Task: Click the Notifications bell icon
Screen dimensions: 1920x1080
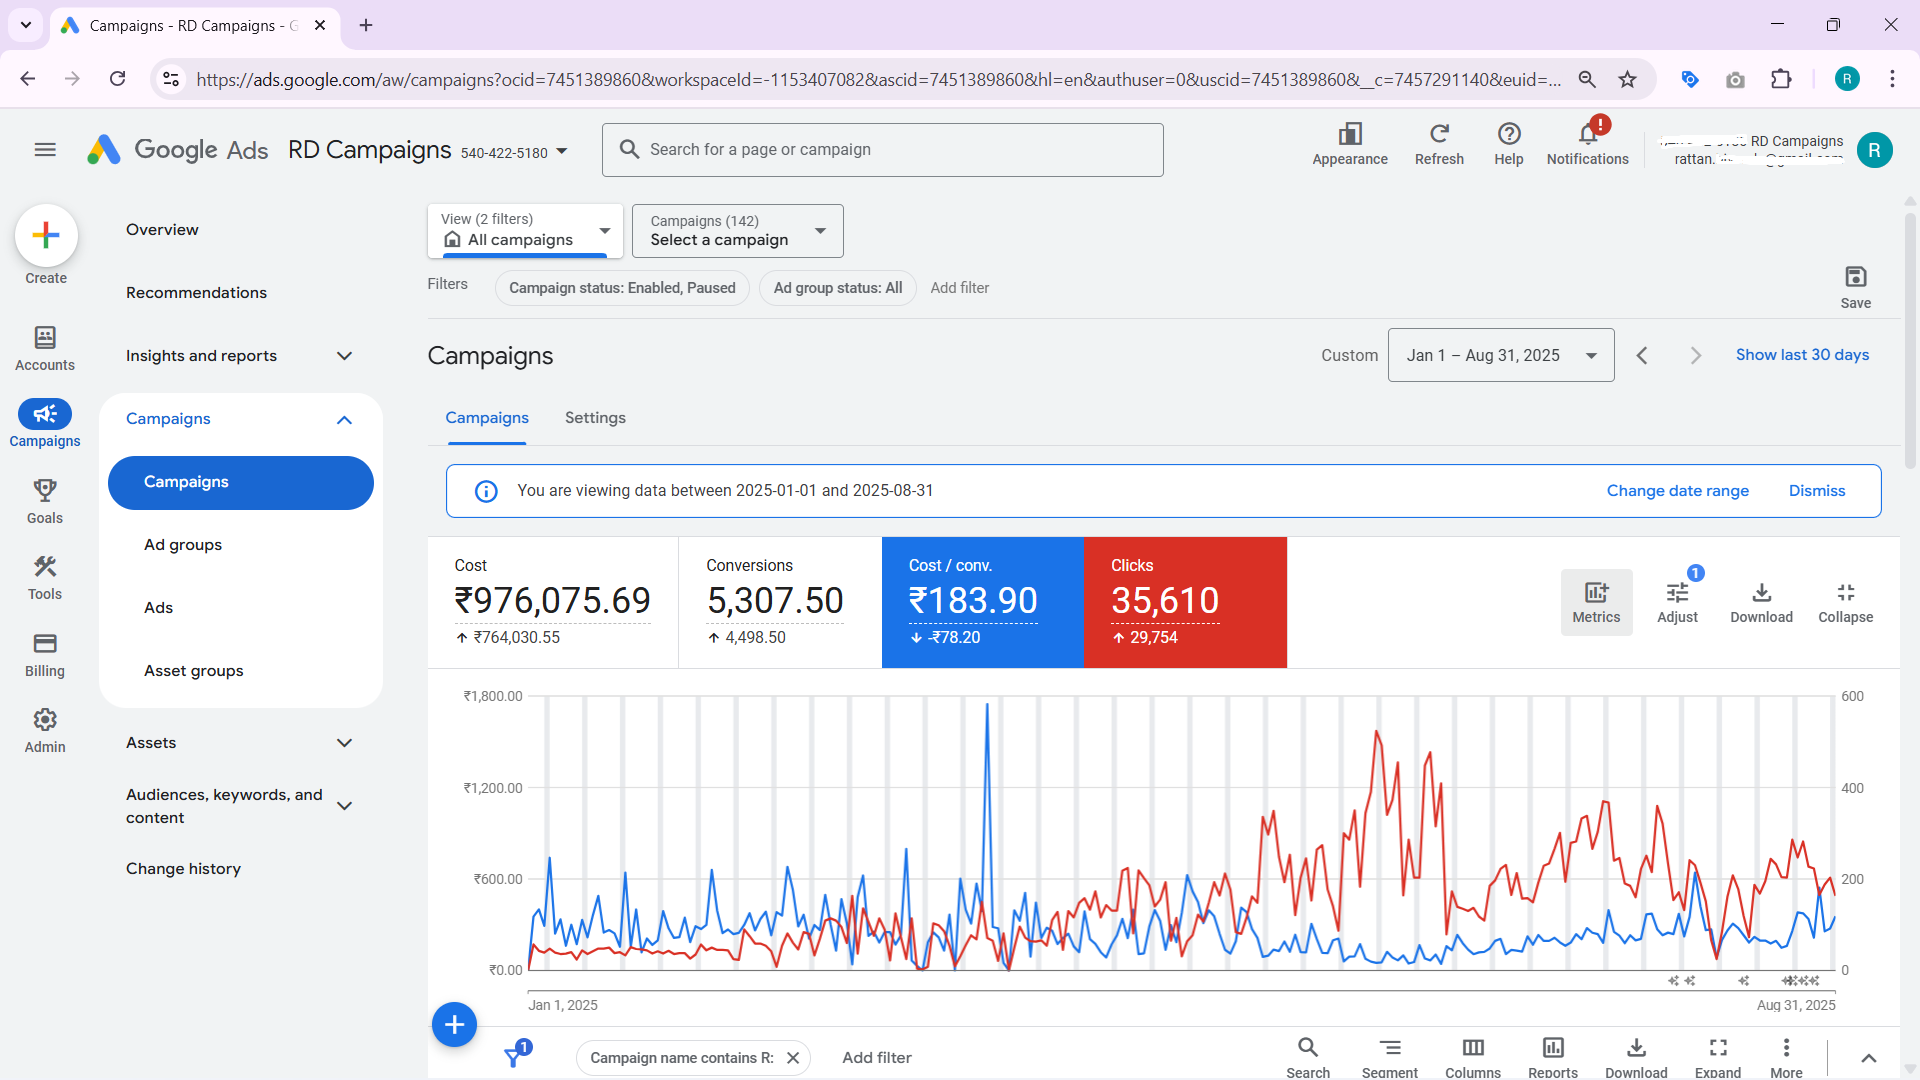Action: click(1587, 135)
